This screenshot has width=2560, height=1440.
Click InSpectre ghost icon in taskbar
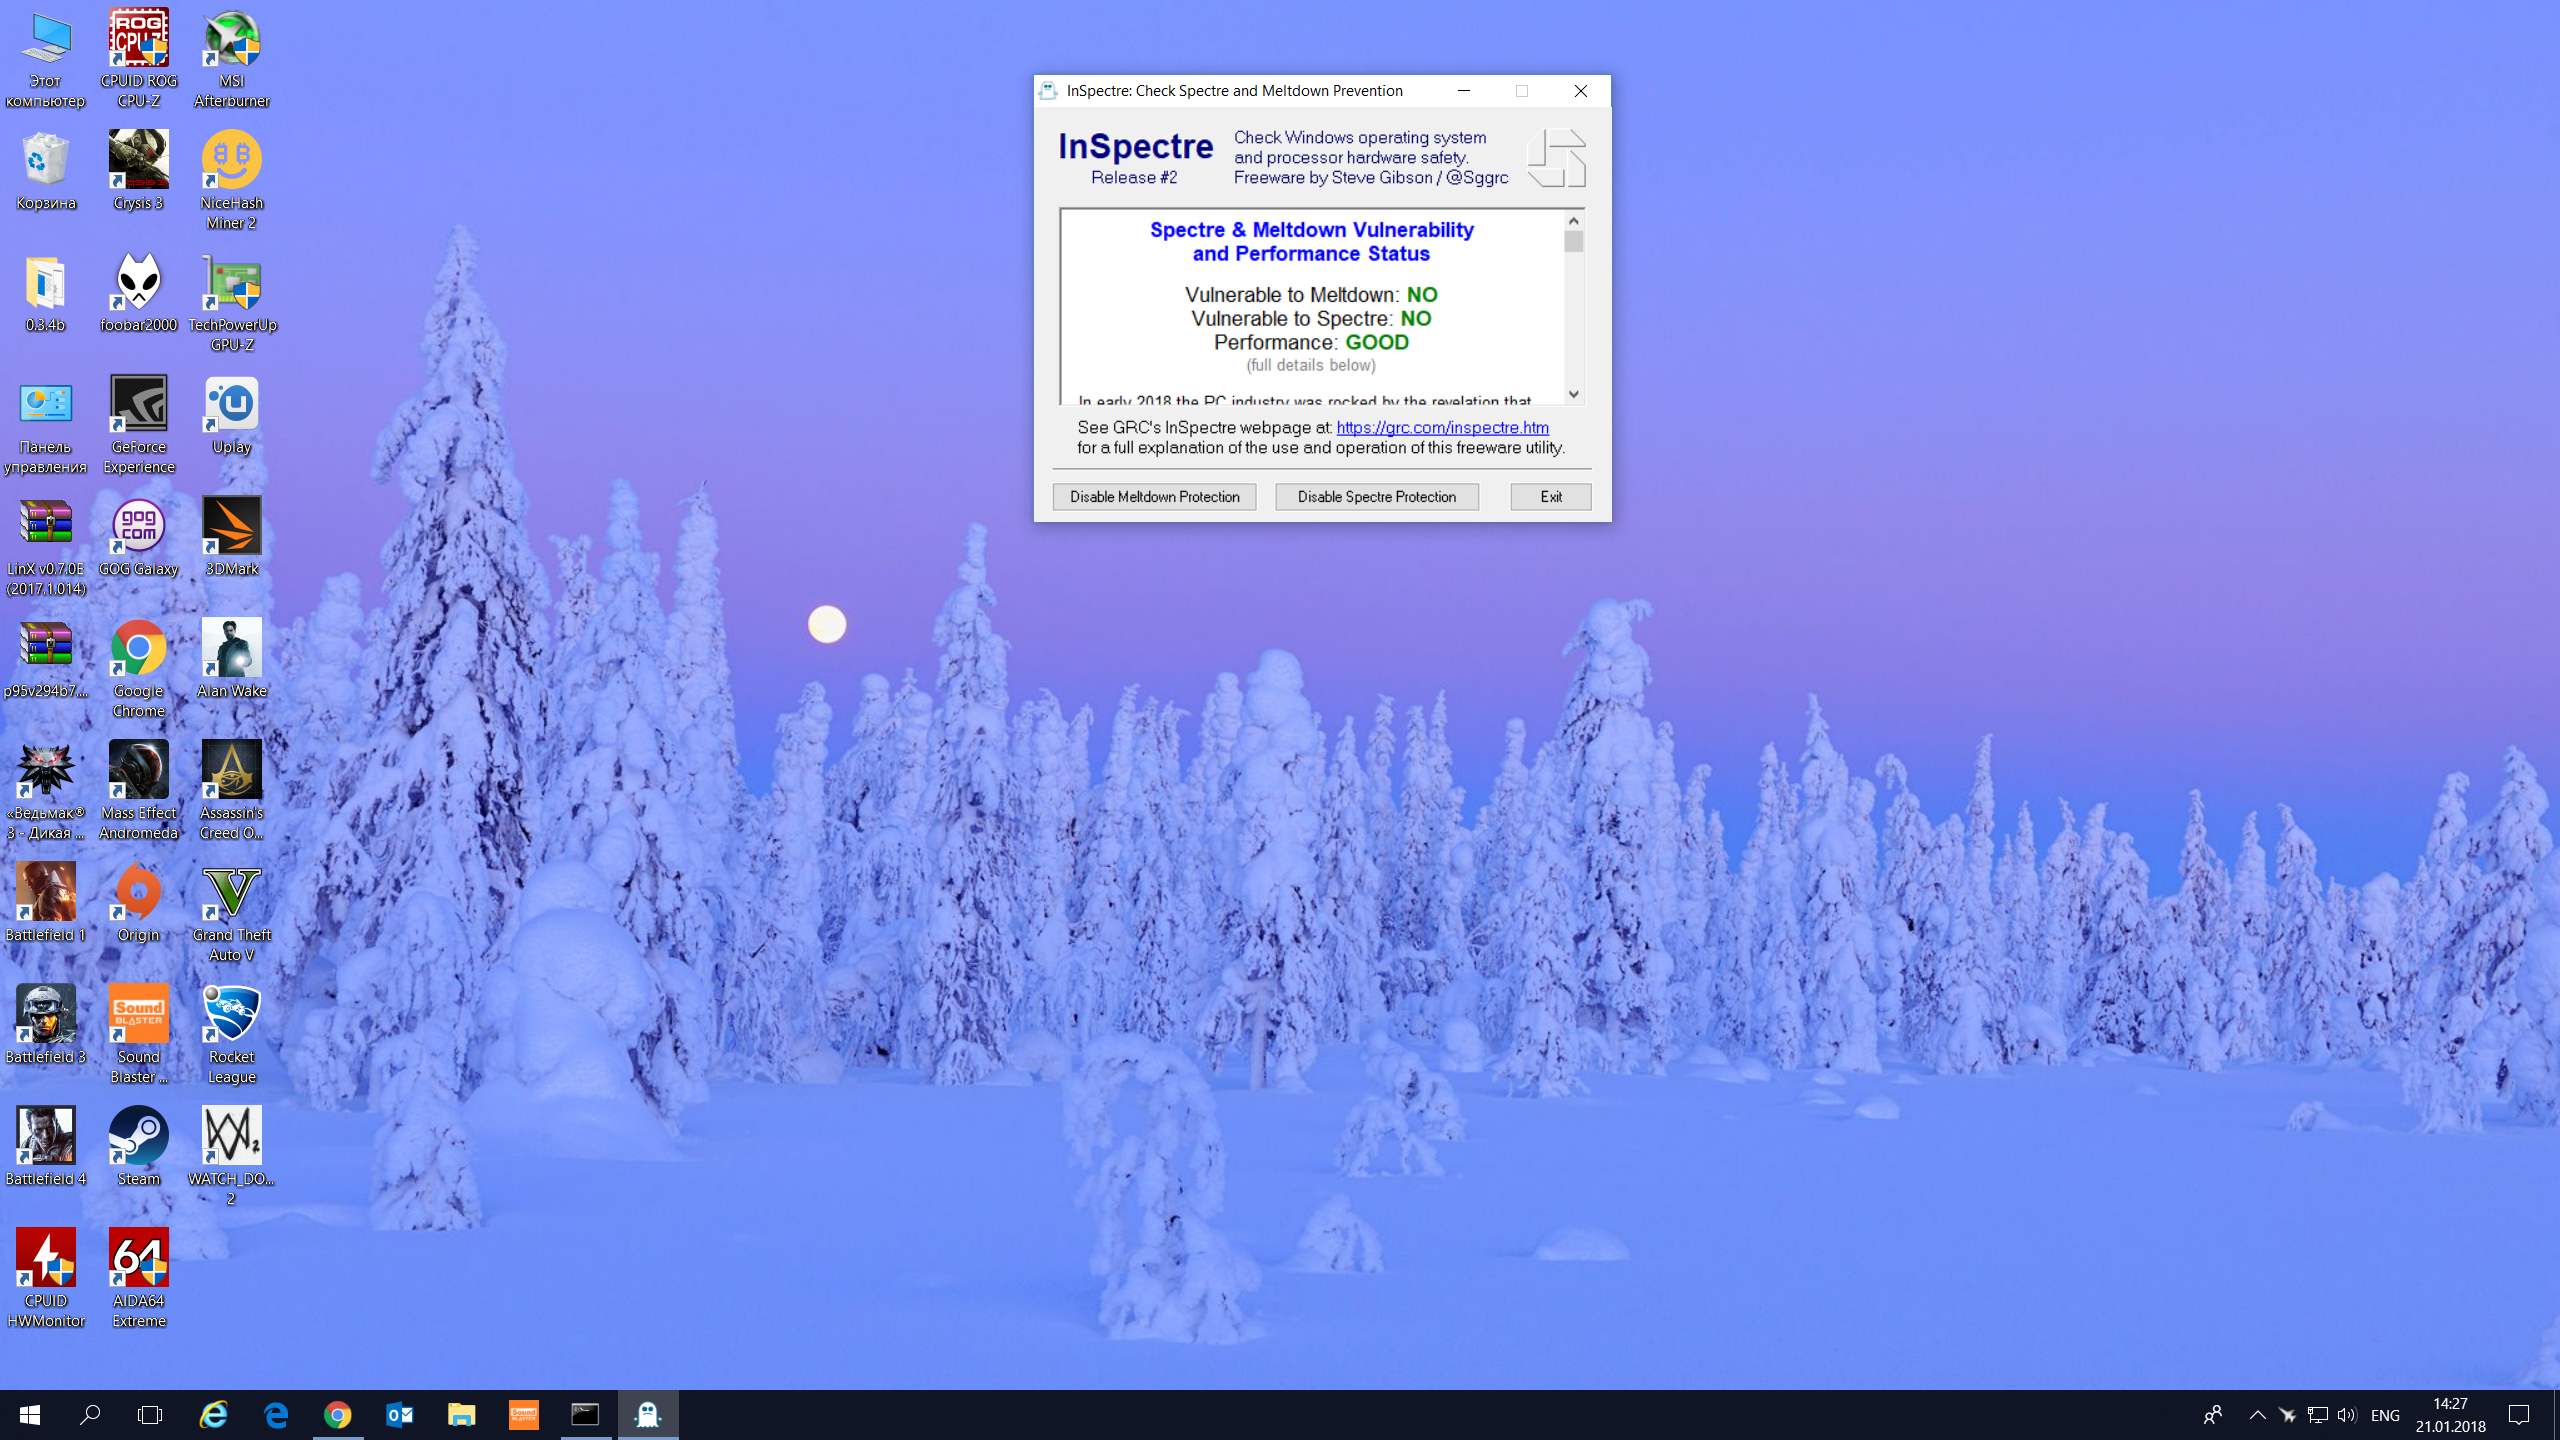[x=648, y=1414]
